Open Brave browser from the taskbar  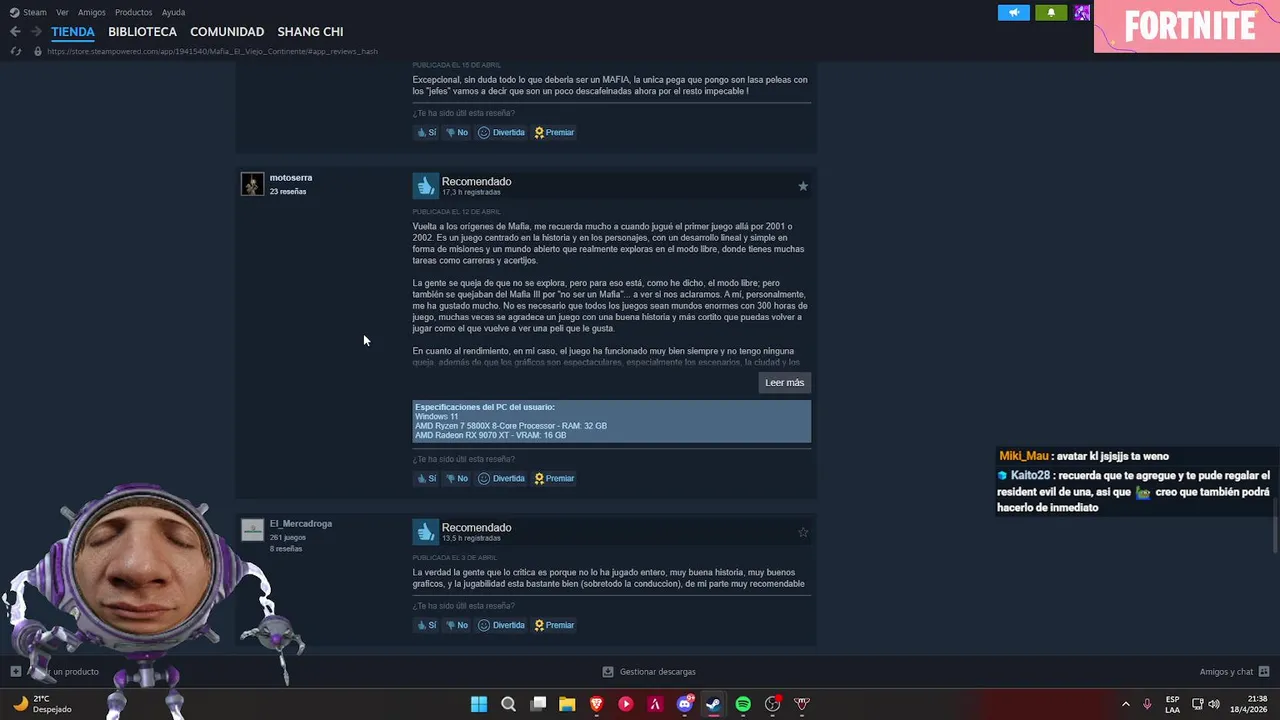pos(596,704)
